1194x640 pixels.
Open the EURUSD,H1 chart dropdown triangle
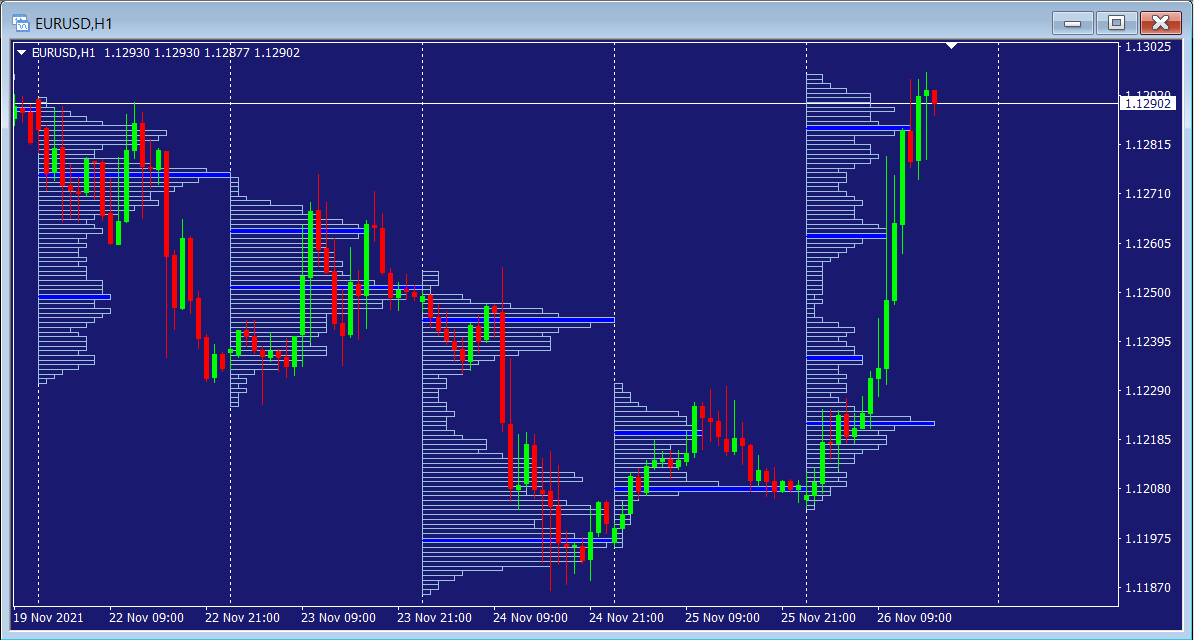pos(22,53)
